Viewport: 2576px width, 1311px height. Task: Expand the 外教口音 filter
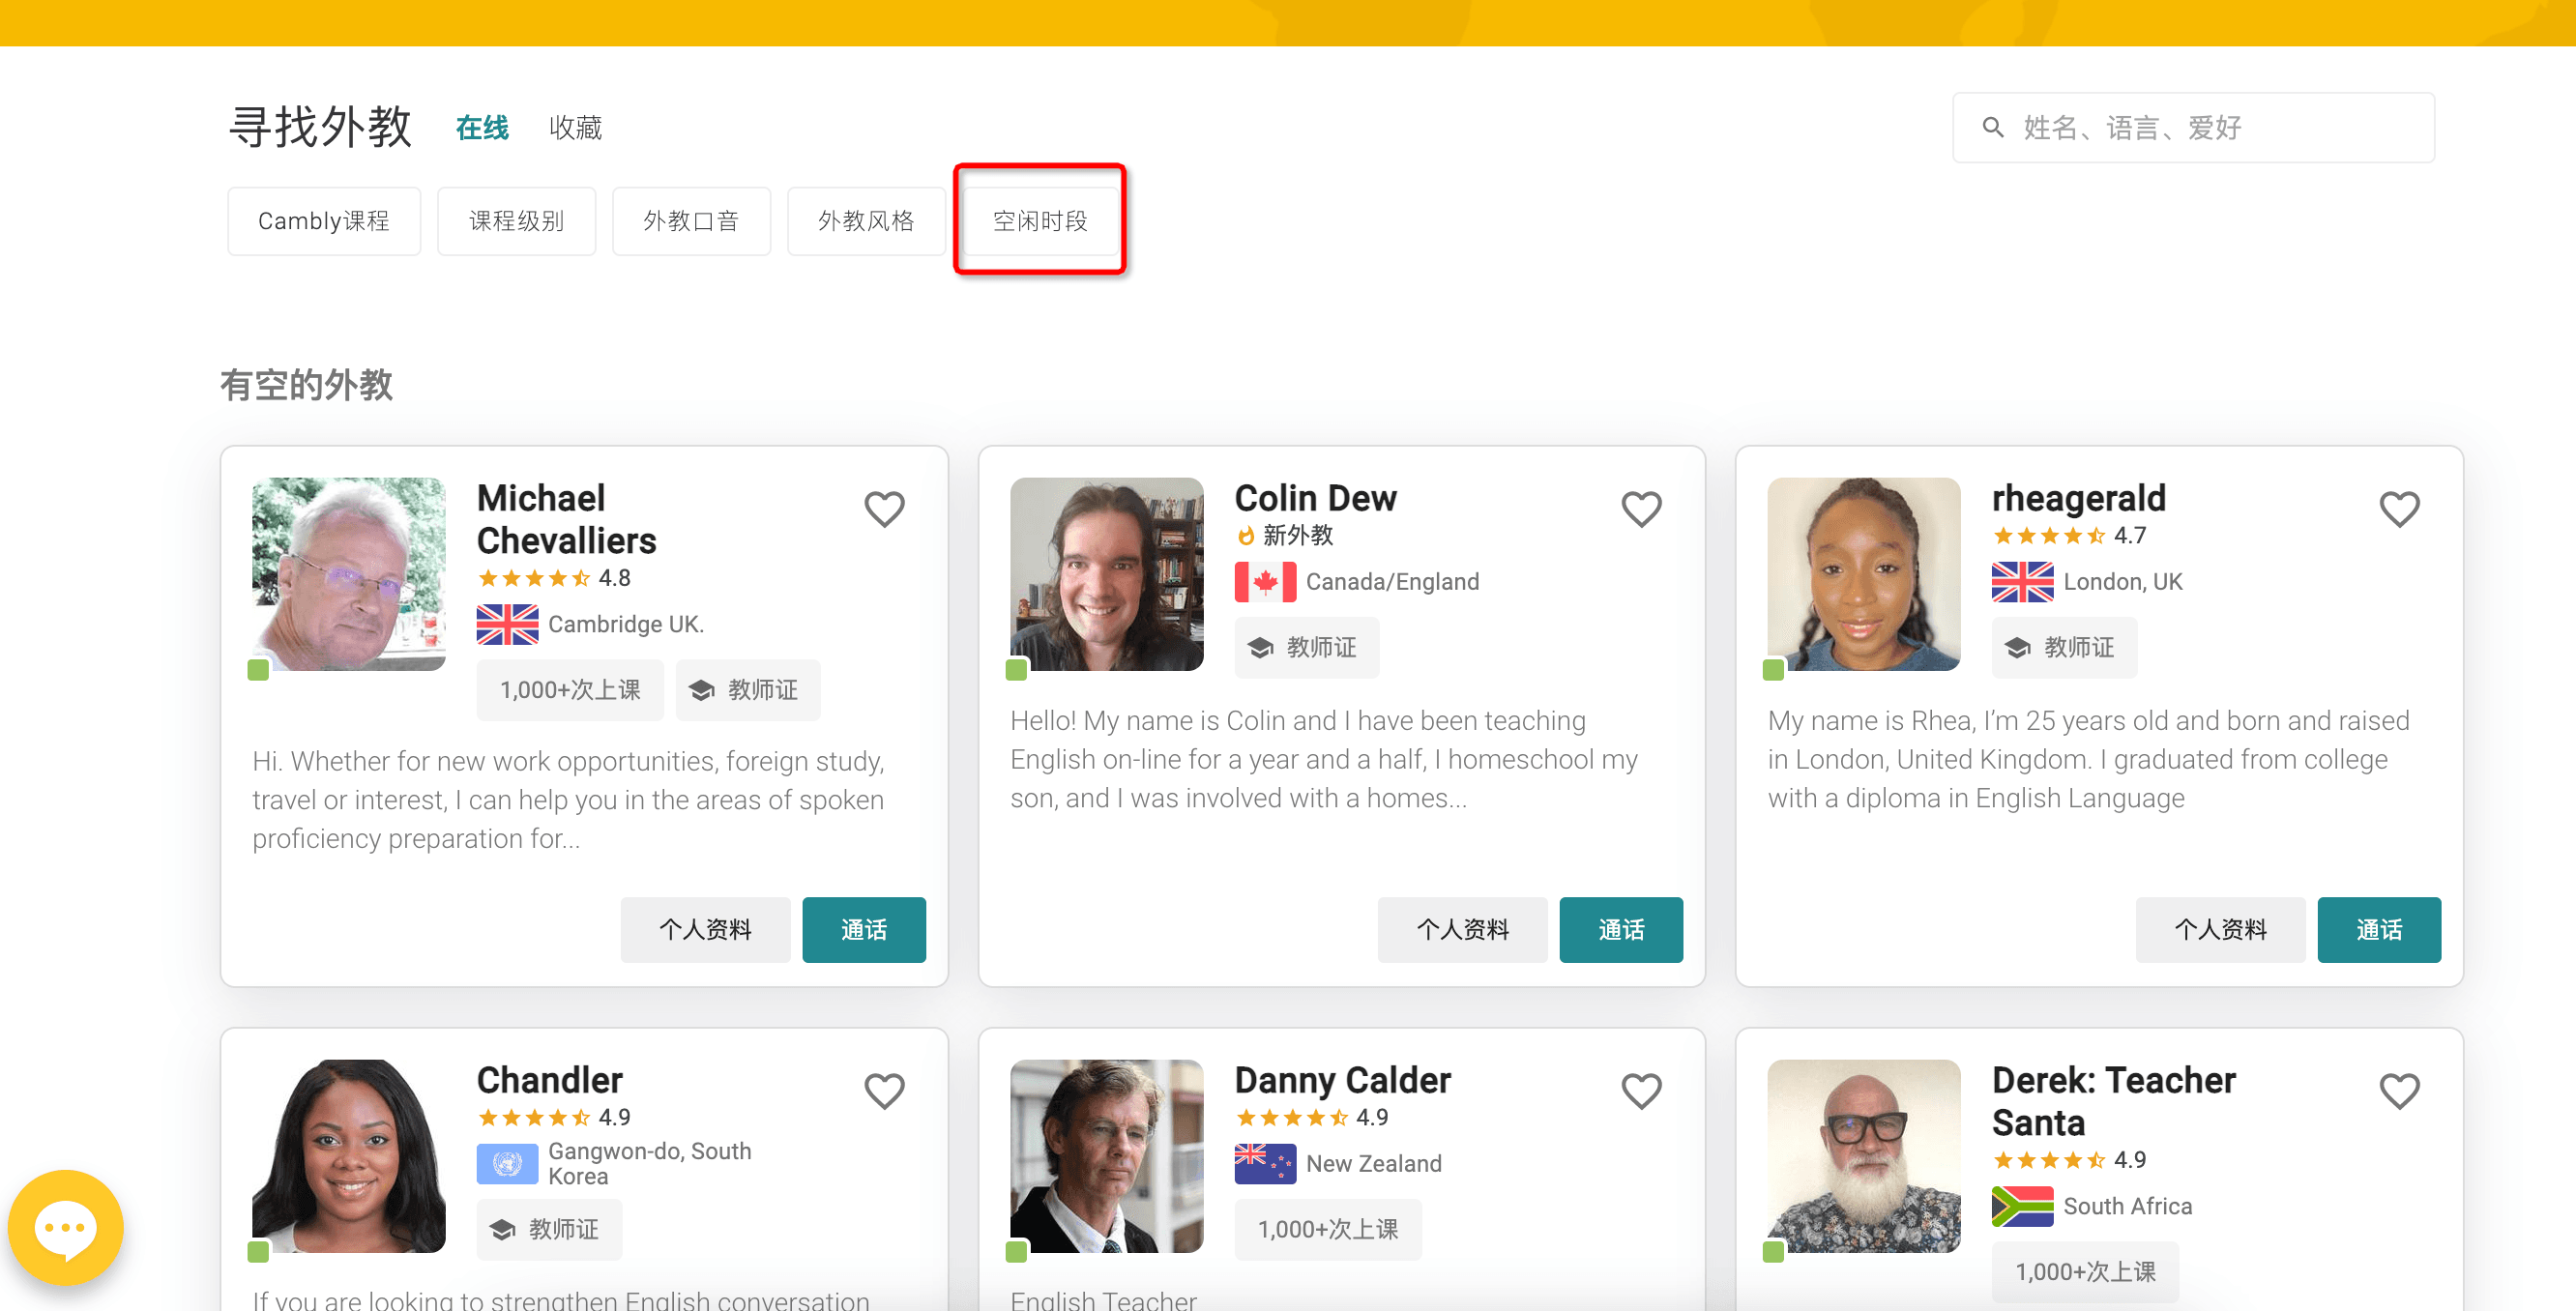690,221
